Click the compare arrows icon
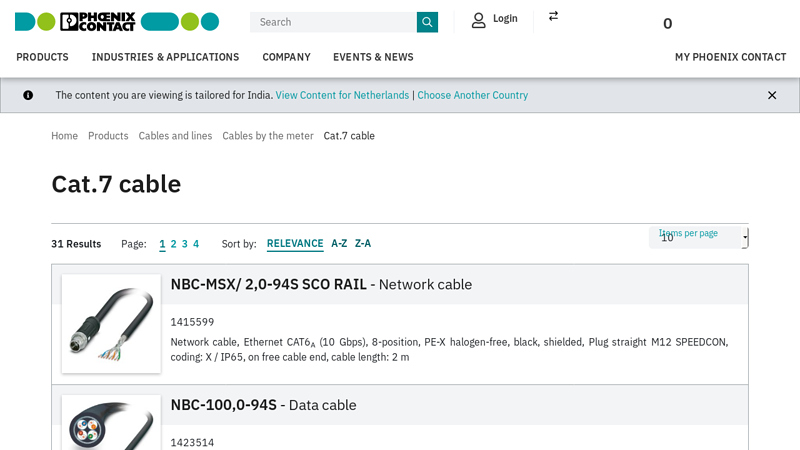800x450 pixels. (x=553, y=16)
